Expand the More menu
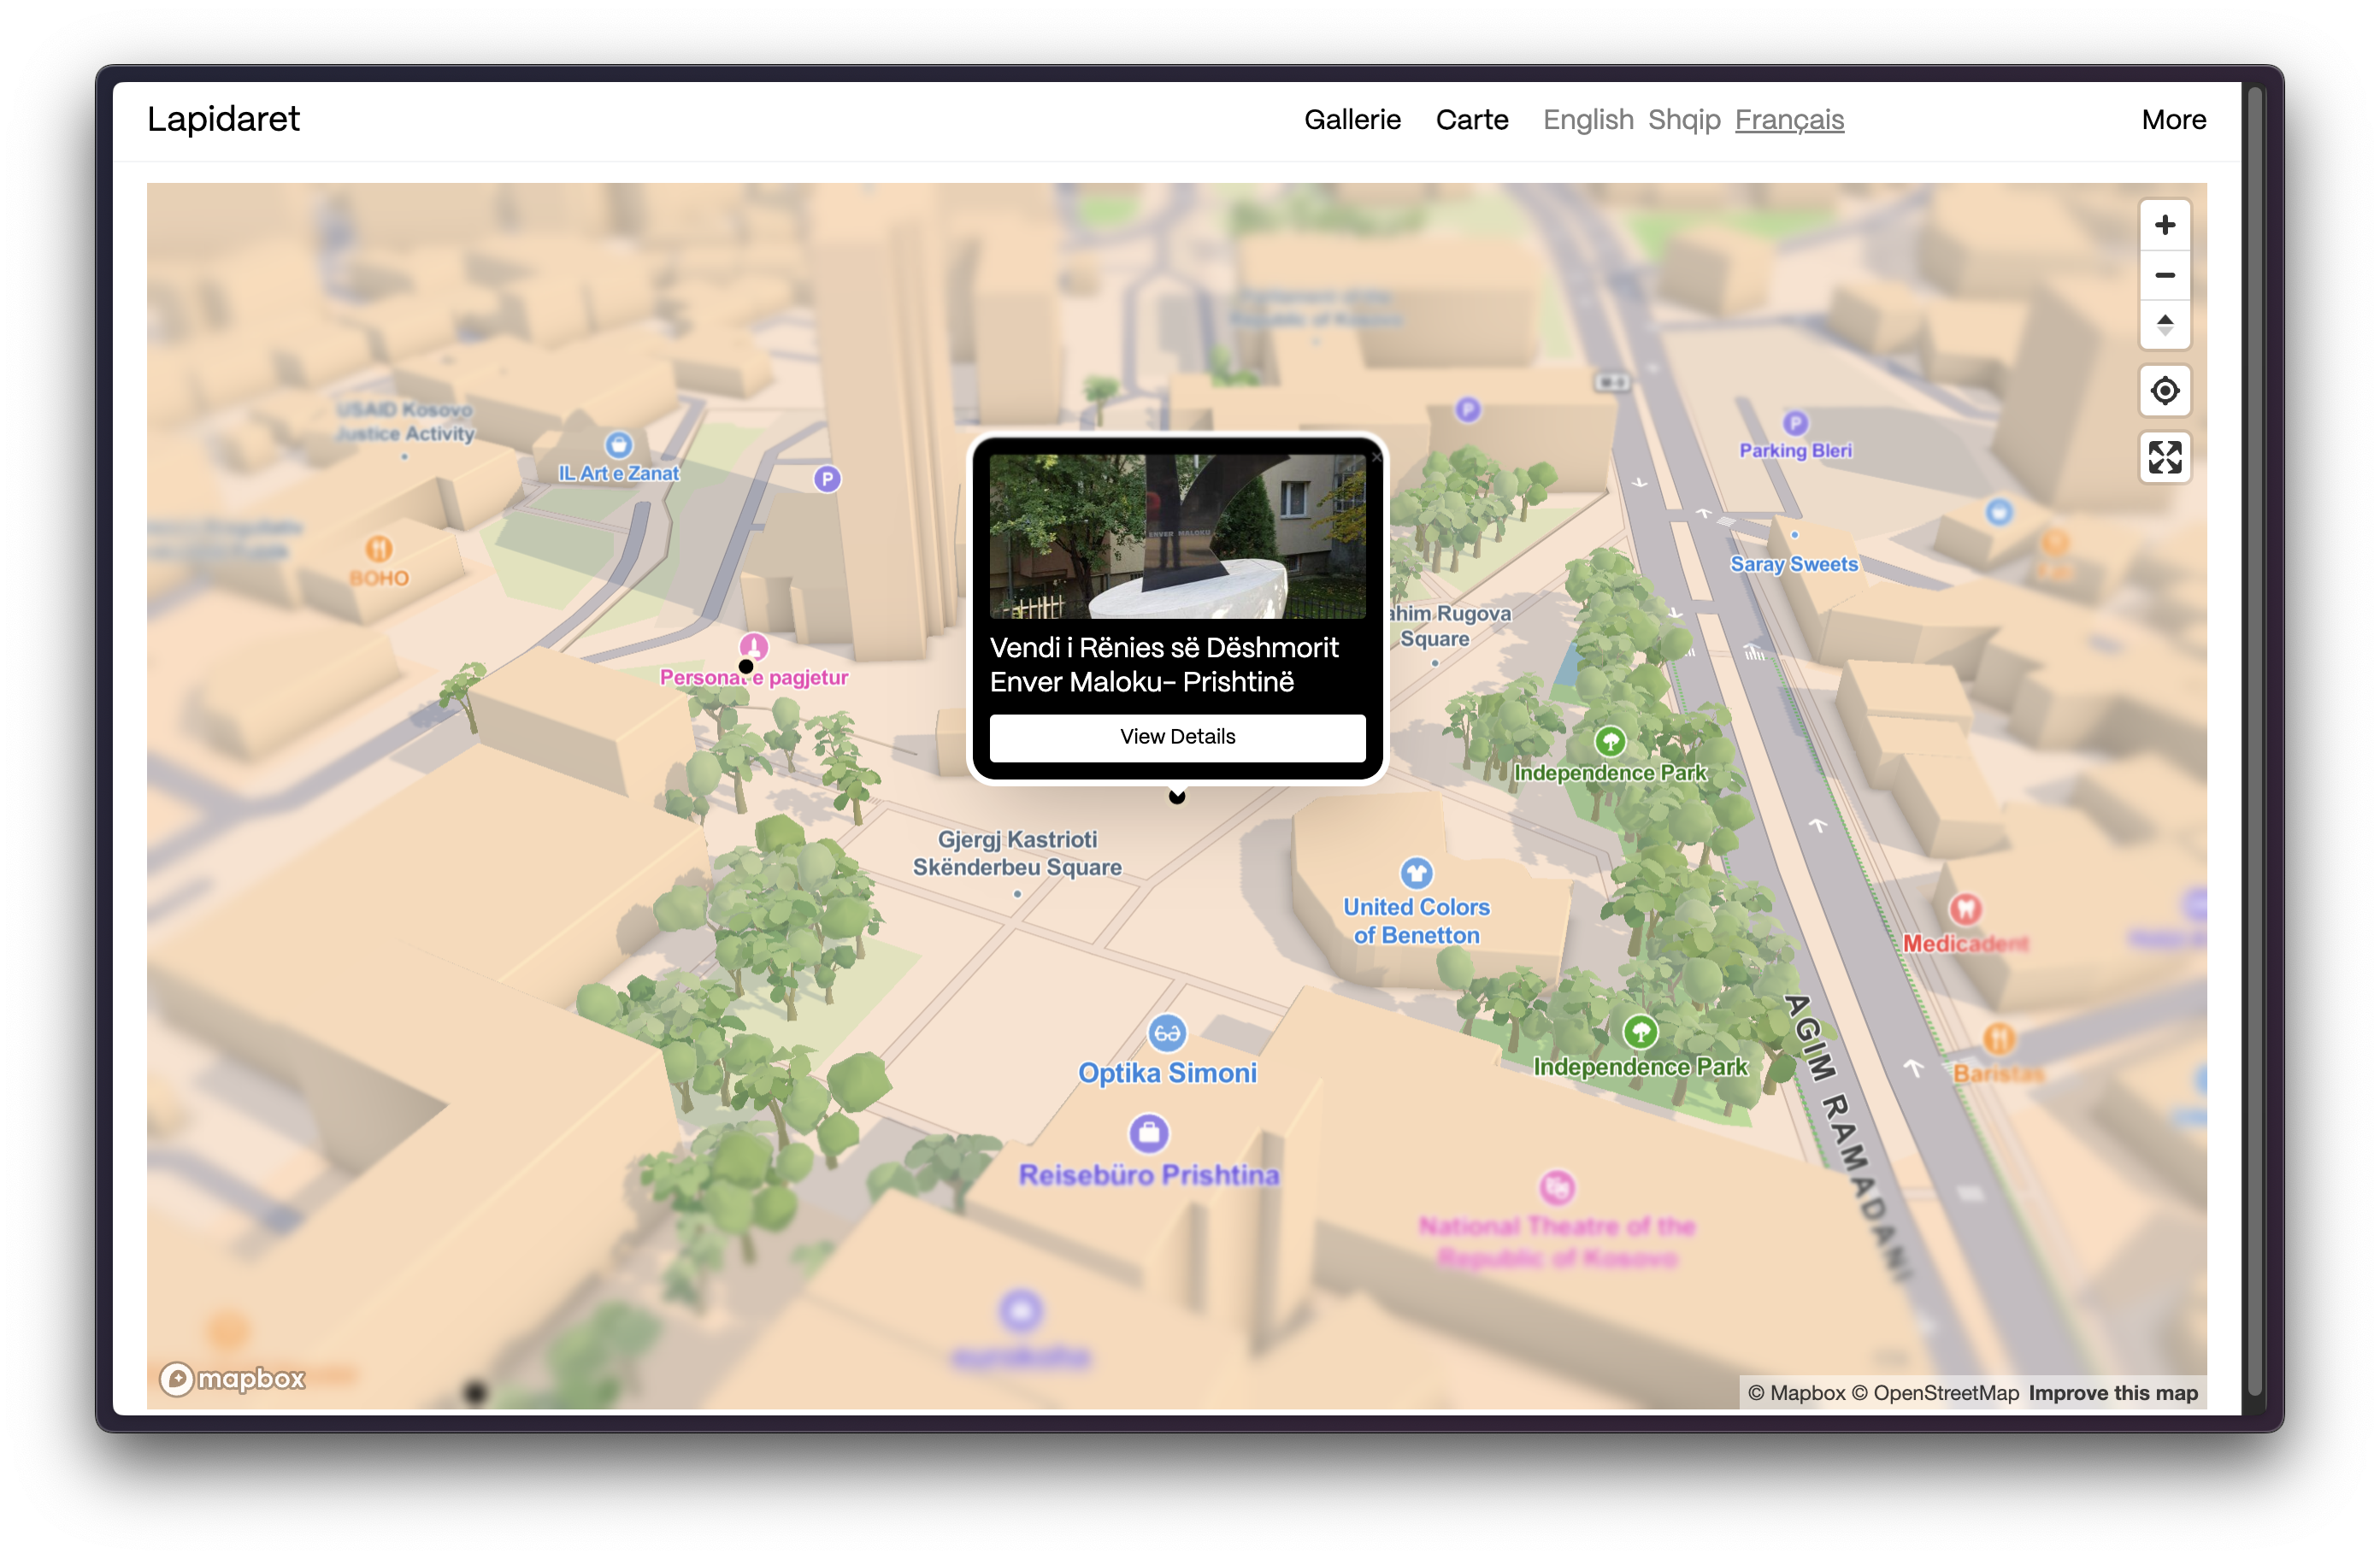The height and width of the screenshot is (1559, 2380). coord(2173,120)
